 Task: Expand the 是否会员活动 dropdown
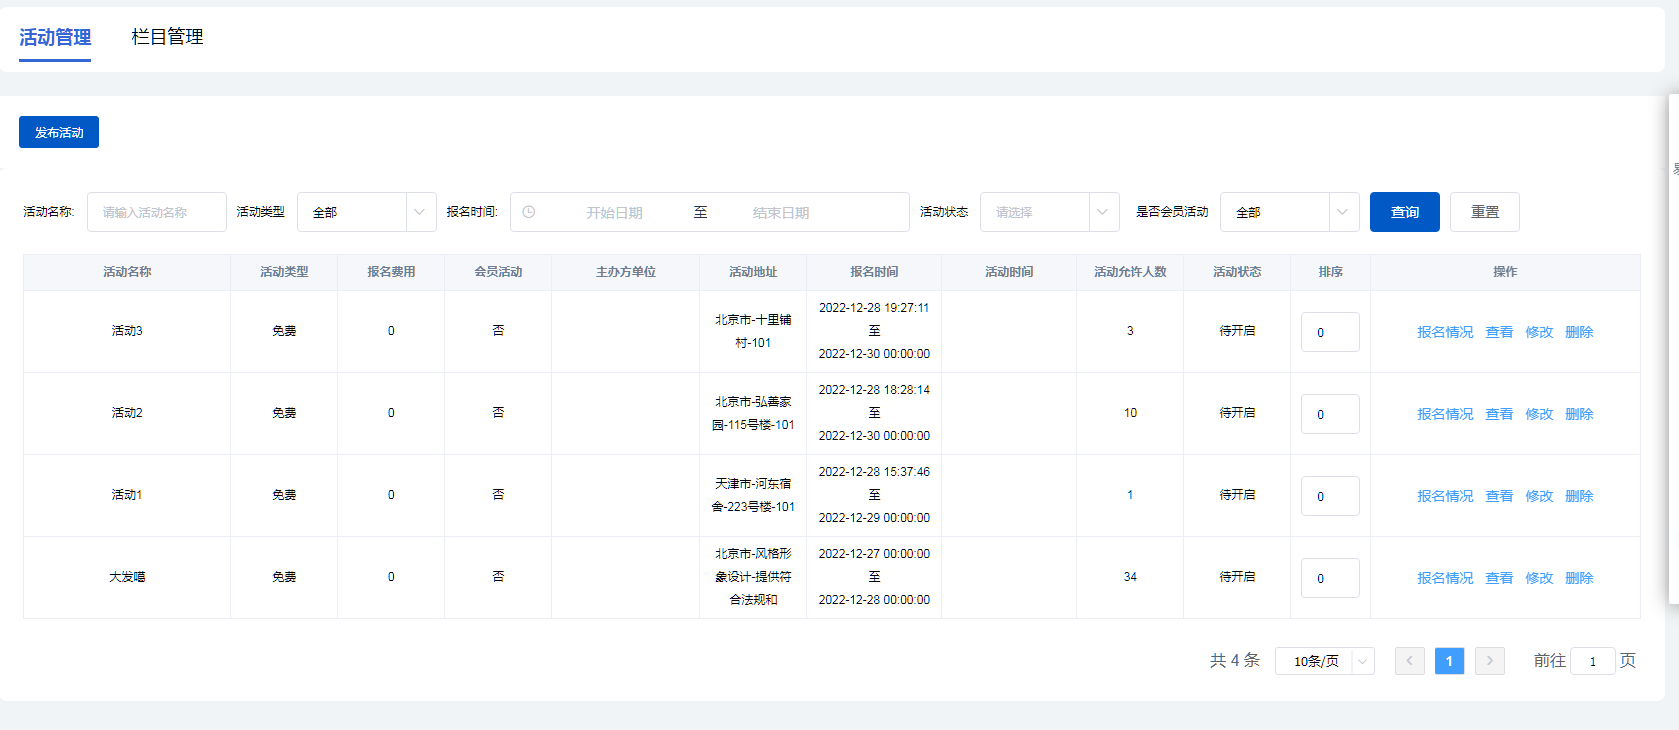click(1290, 212)
